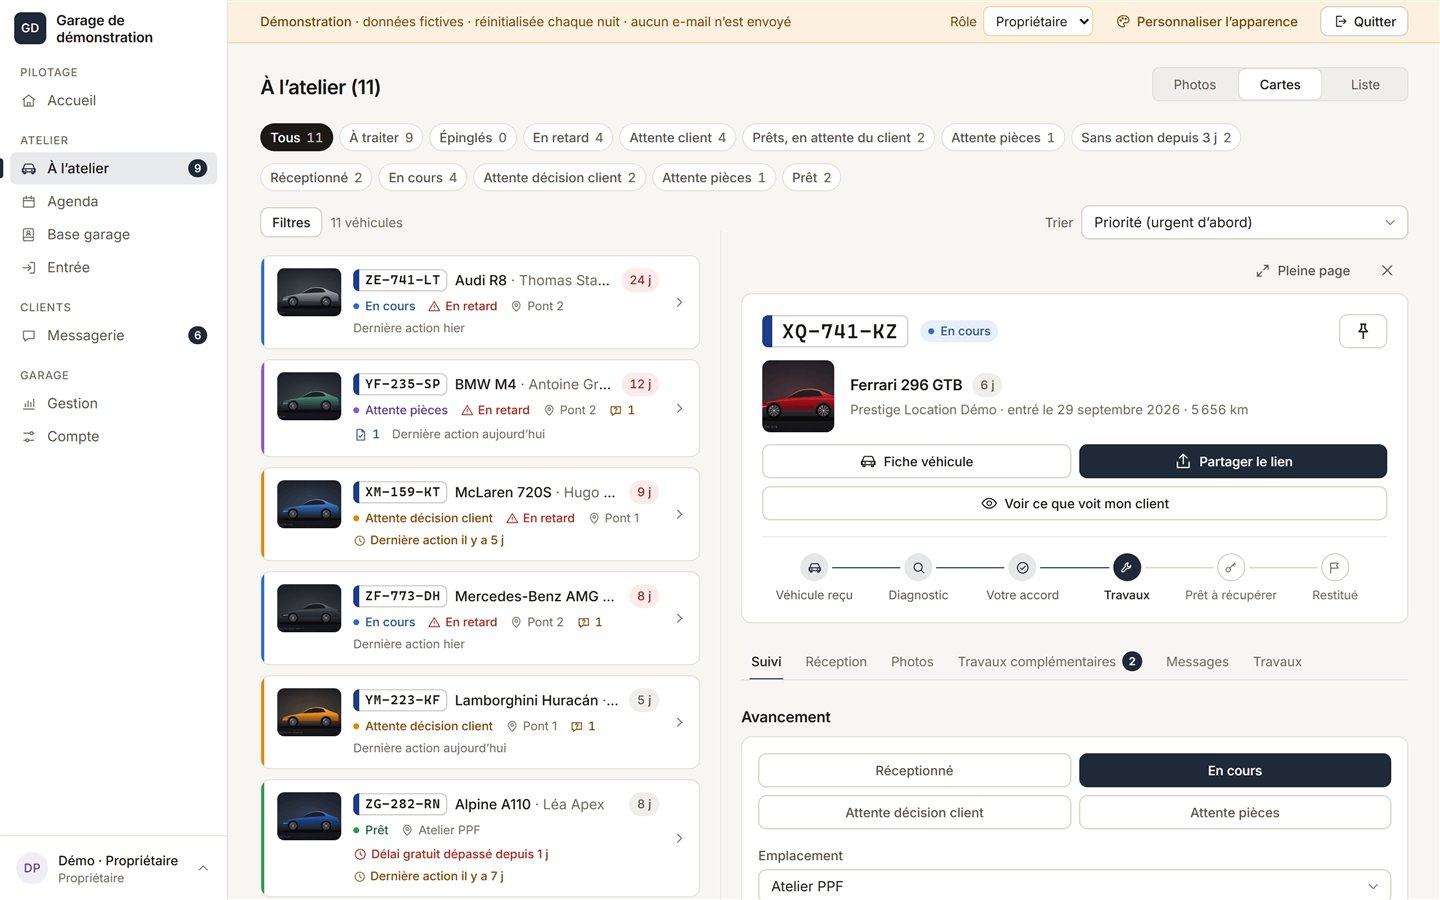Click the Véhicule reçu car step icon

coord(814,567)
